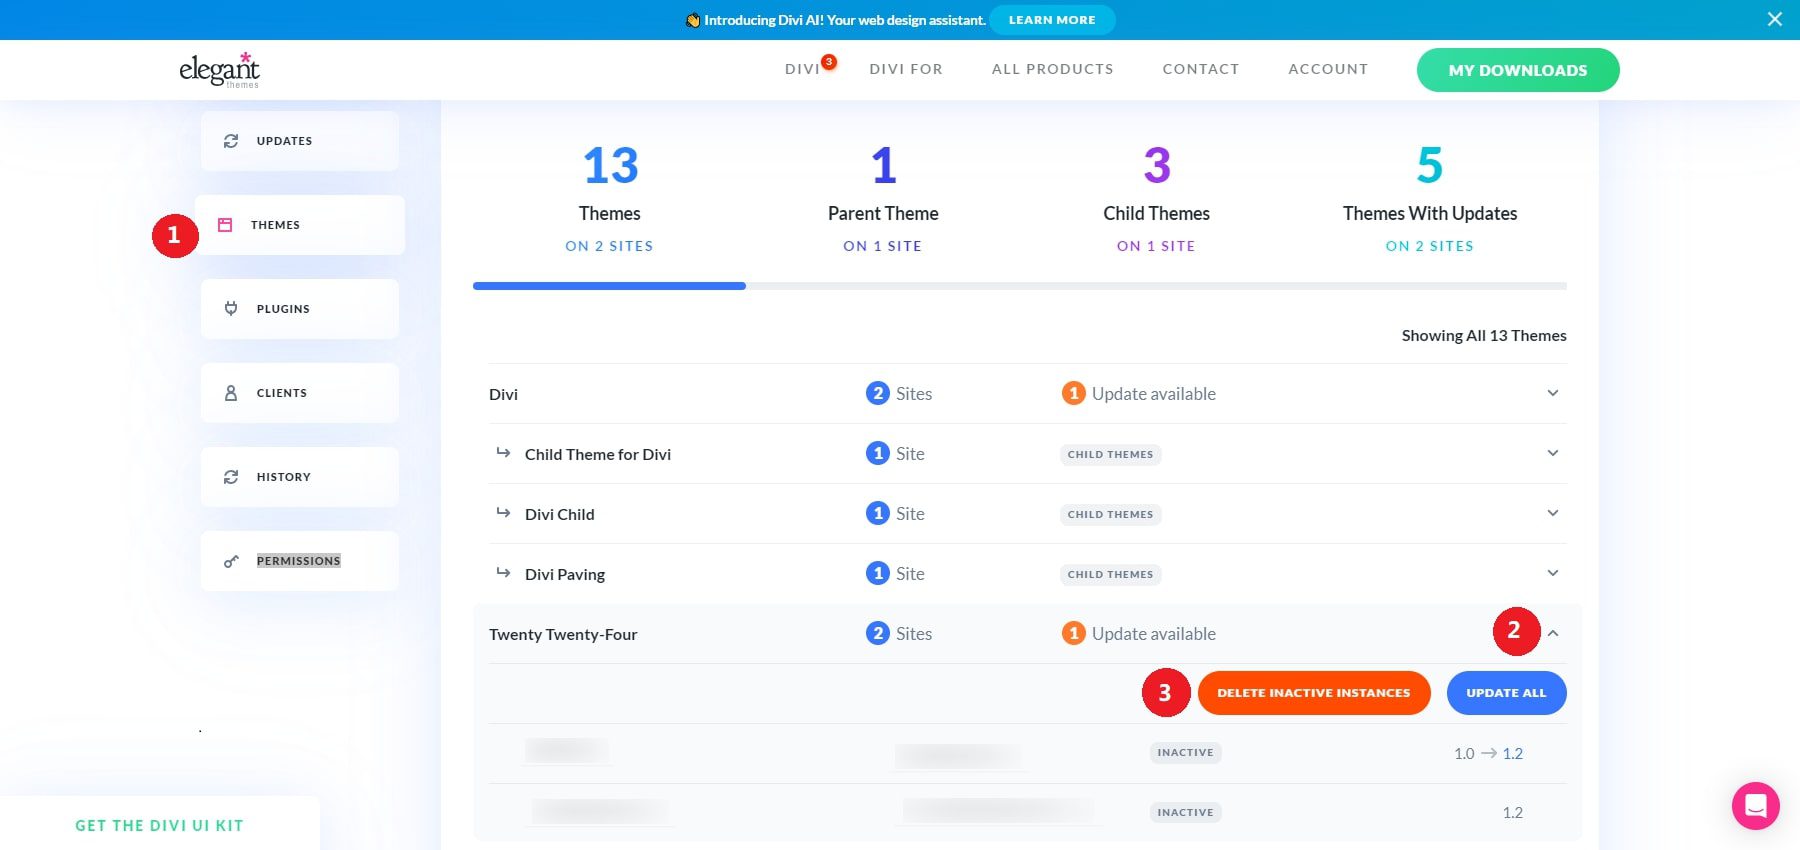
Task: Click the Divi menu notification badge
Action: [829, 62]
